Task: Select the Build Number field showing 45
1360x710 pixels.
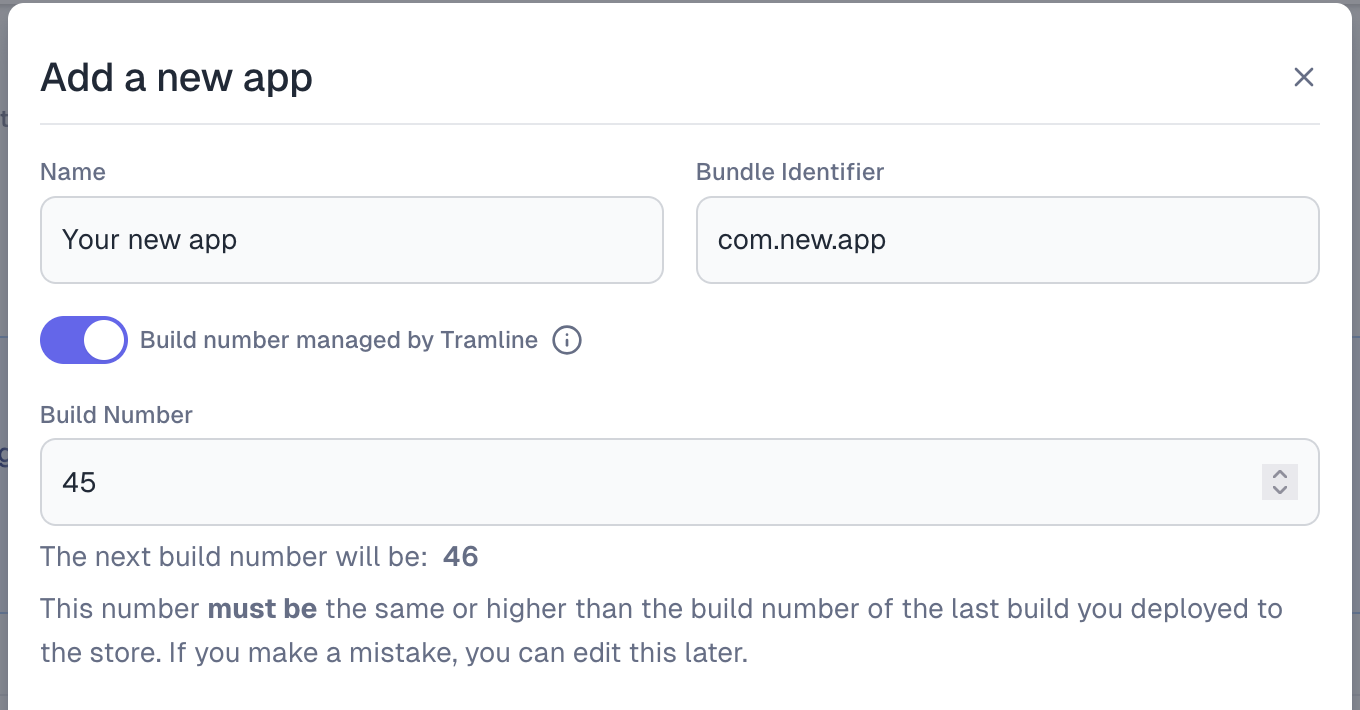Action: coord(600,482)
